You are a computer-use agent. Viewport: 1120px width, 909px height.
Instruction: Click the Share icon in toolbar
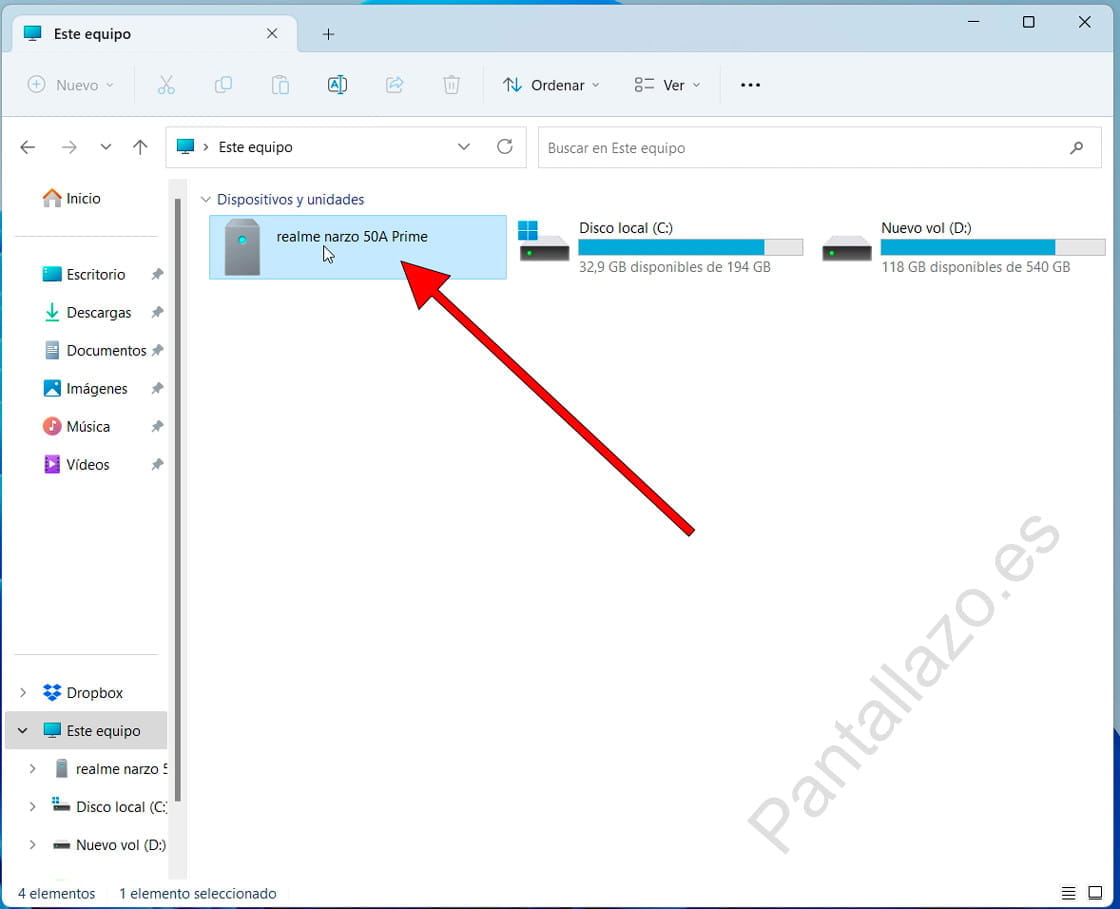[394, 85]
